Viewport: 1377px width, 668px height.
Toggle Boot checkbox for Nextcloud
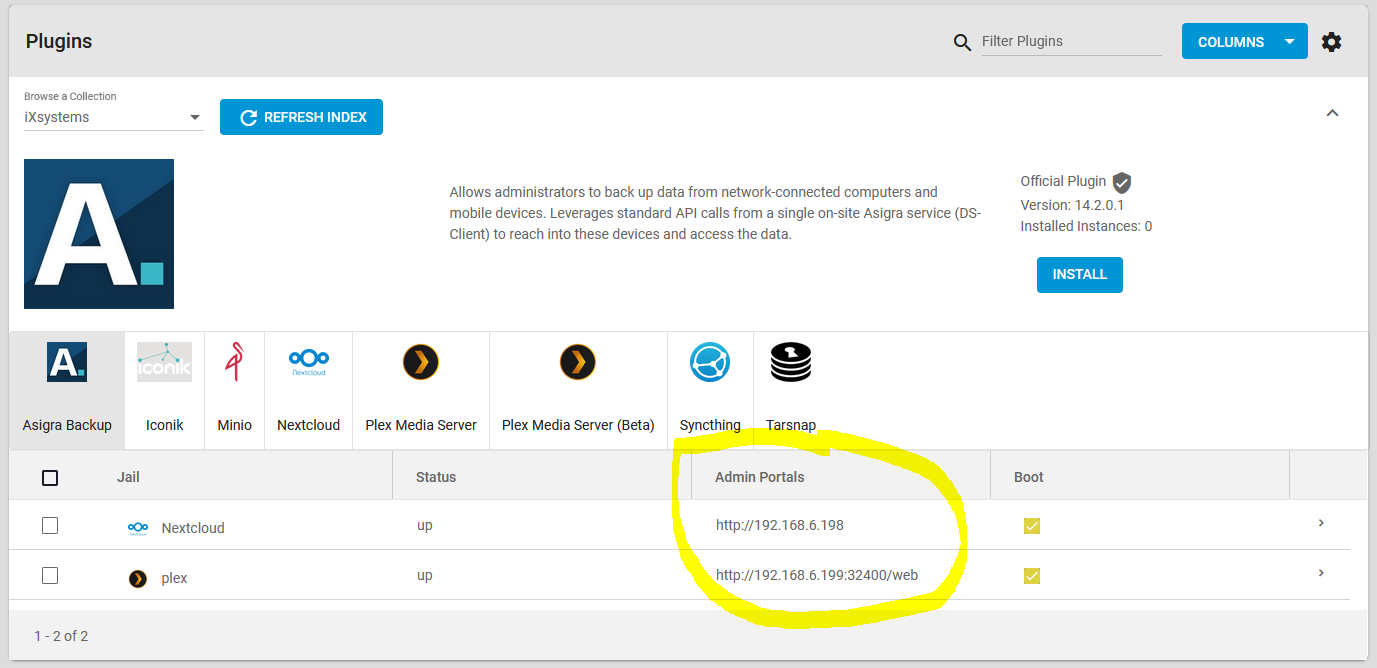[x=1032, y=526]
